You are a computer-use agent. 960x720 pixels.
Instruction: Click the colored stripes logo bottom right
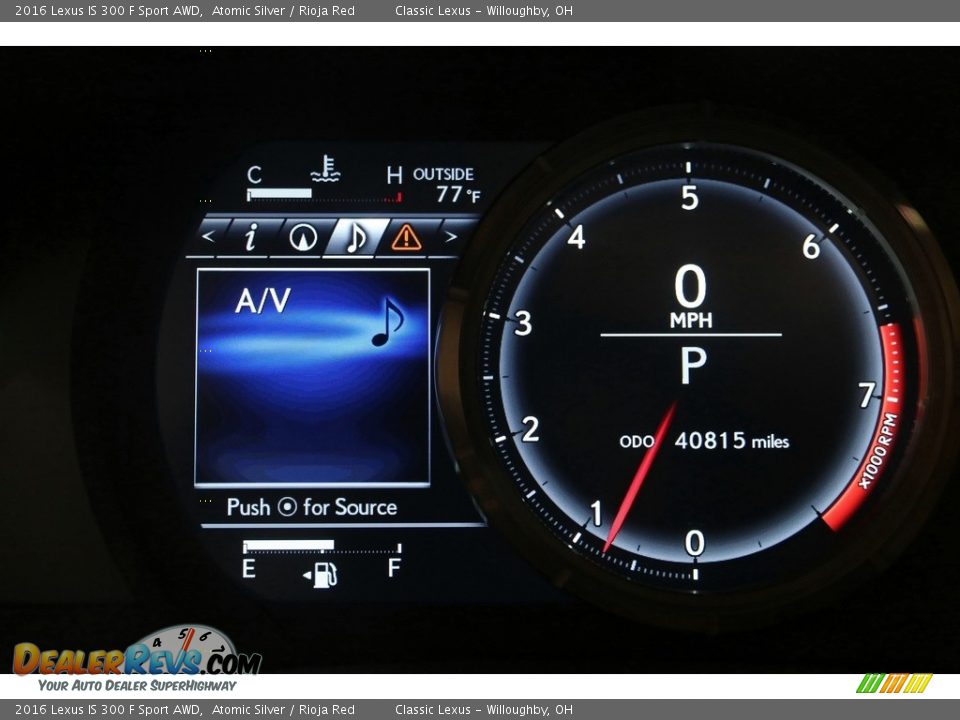click(894, 683)
